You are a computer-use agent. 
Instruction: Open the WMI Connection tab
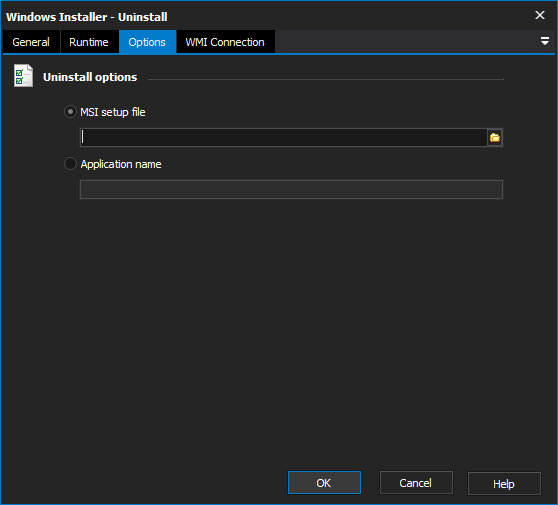pyautogui.click(x=225, y=42)
